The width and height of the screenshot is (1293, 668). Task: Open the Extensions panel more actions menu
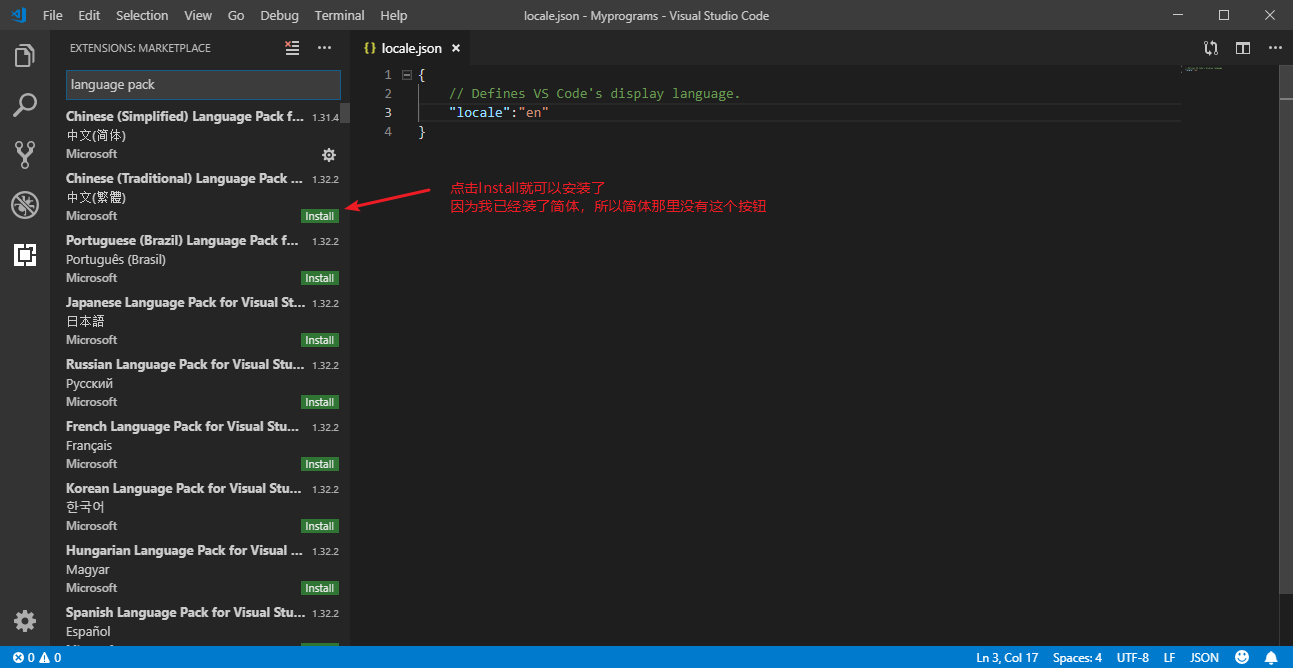tap(324, 47)
